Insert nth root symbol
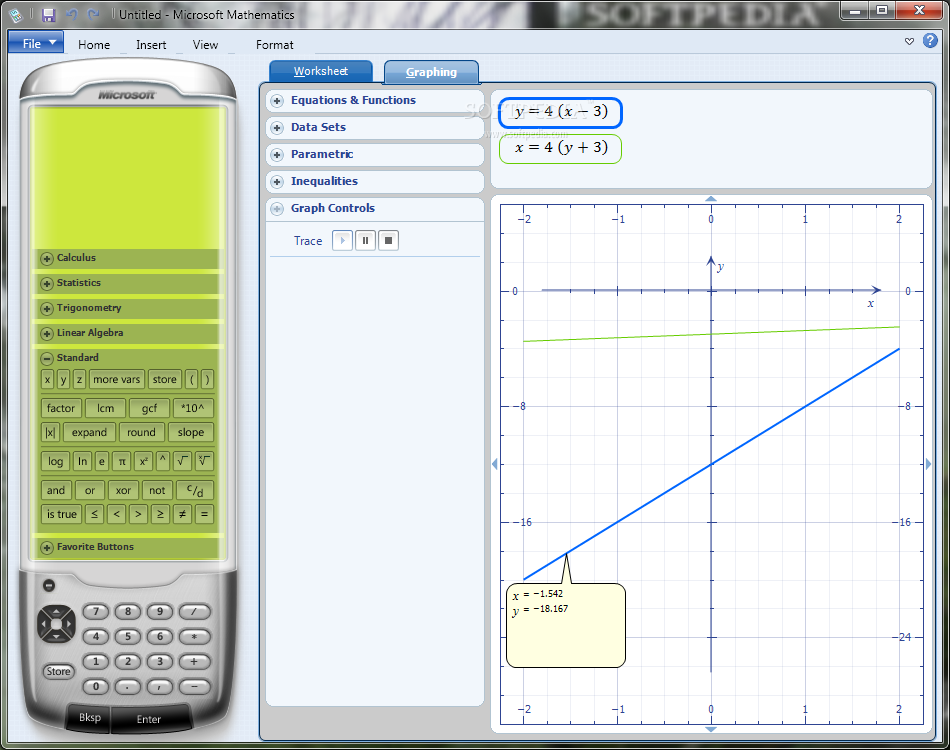 tap(204, 461)
